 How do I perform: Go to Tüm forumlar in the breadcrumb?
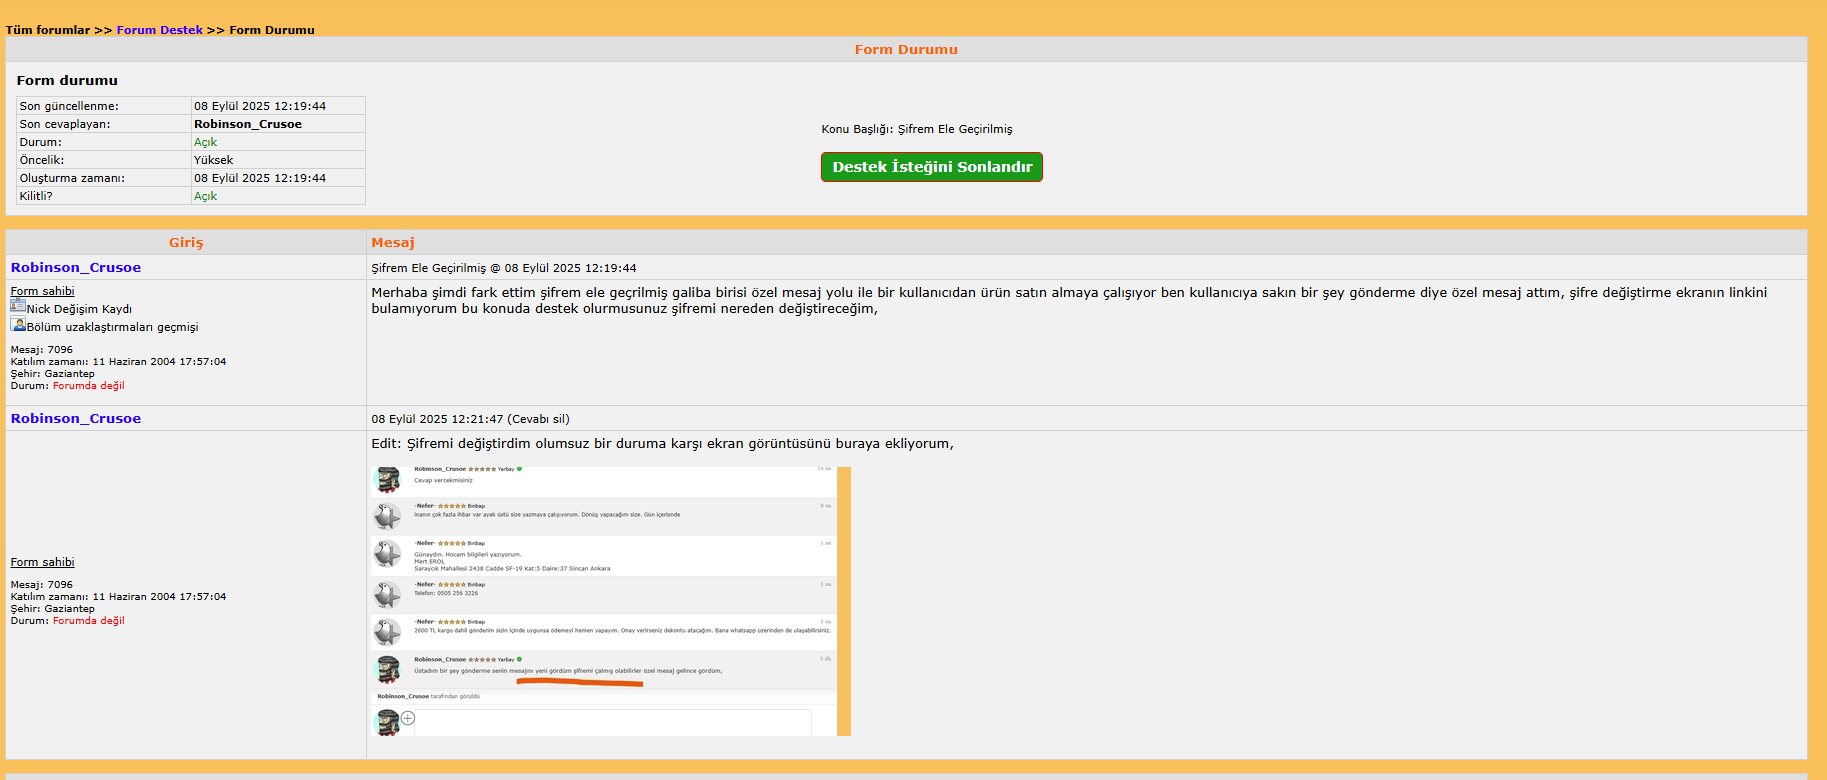(x=48, y=30)
